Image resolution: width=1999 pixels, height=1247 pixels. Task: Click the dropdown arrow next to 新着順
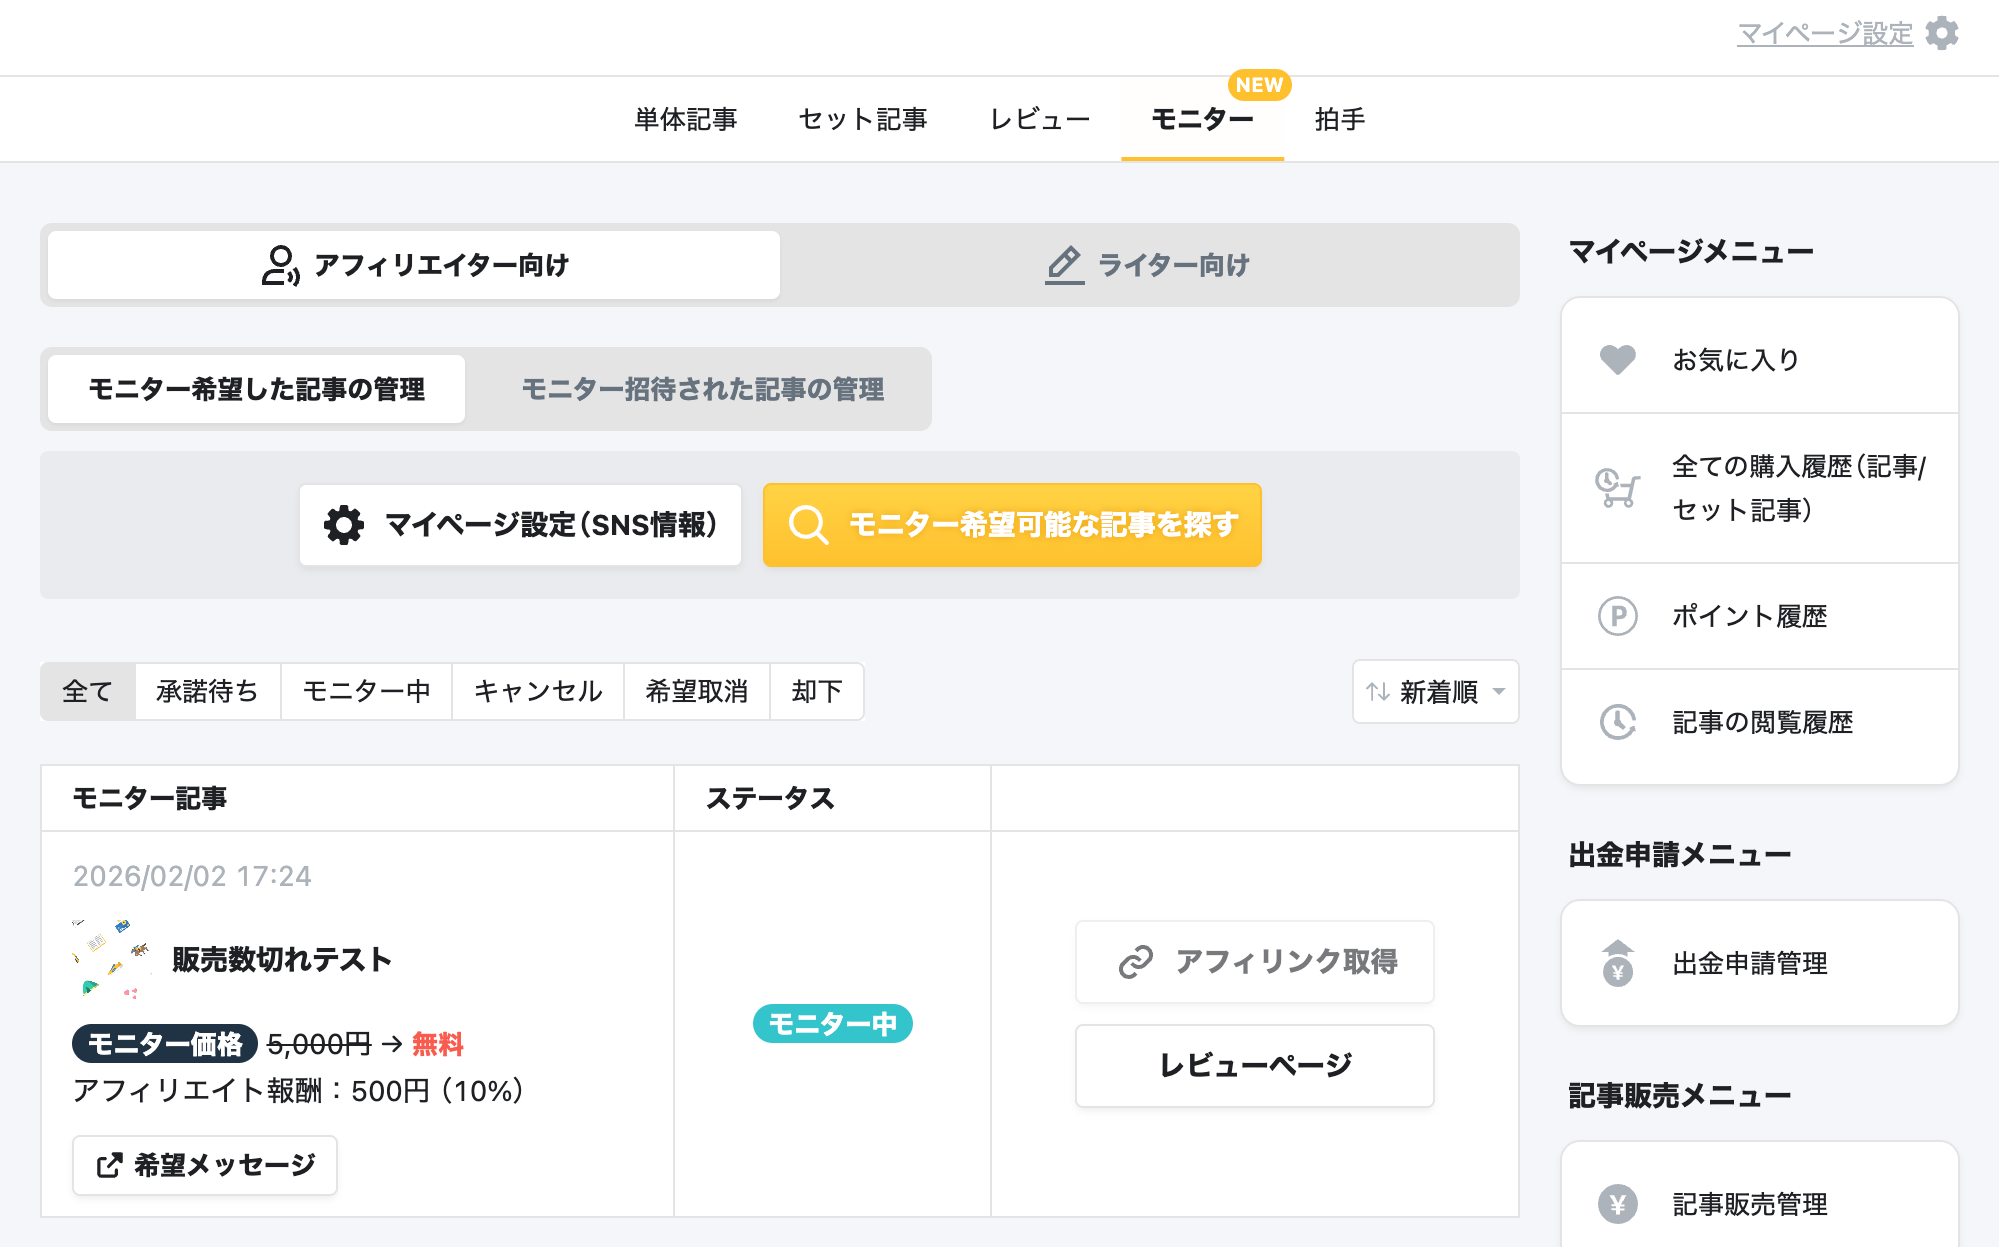pos(1499,692)
